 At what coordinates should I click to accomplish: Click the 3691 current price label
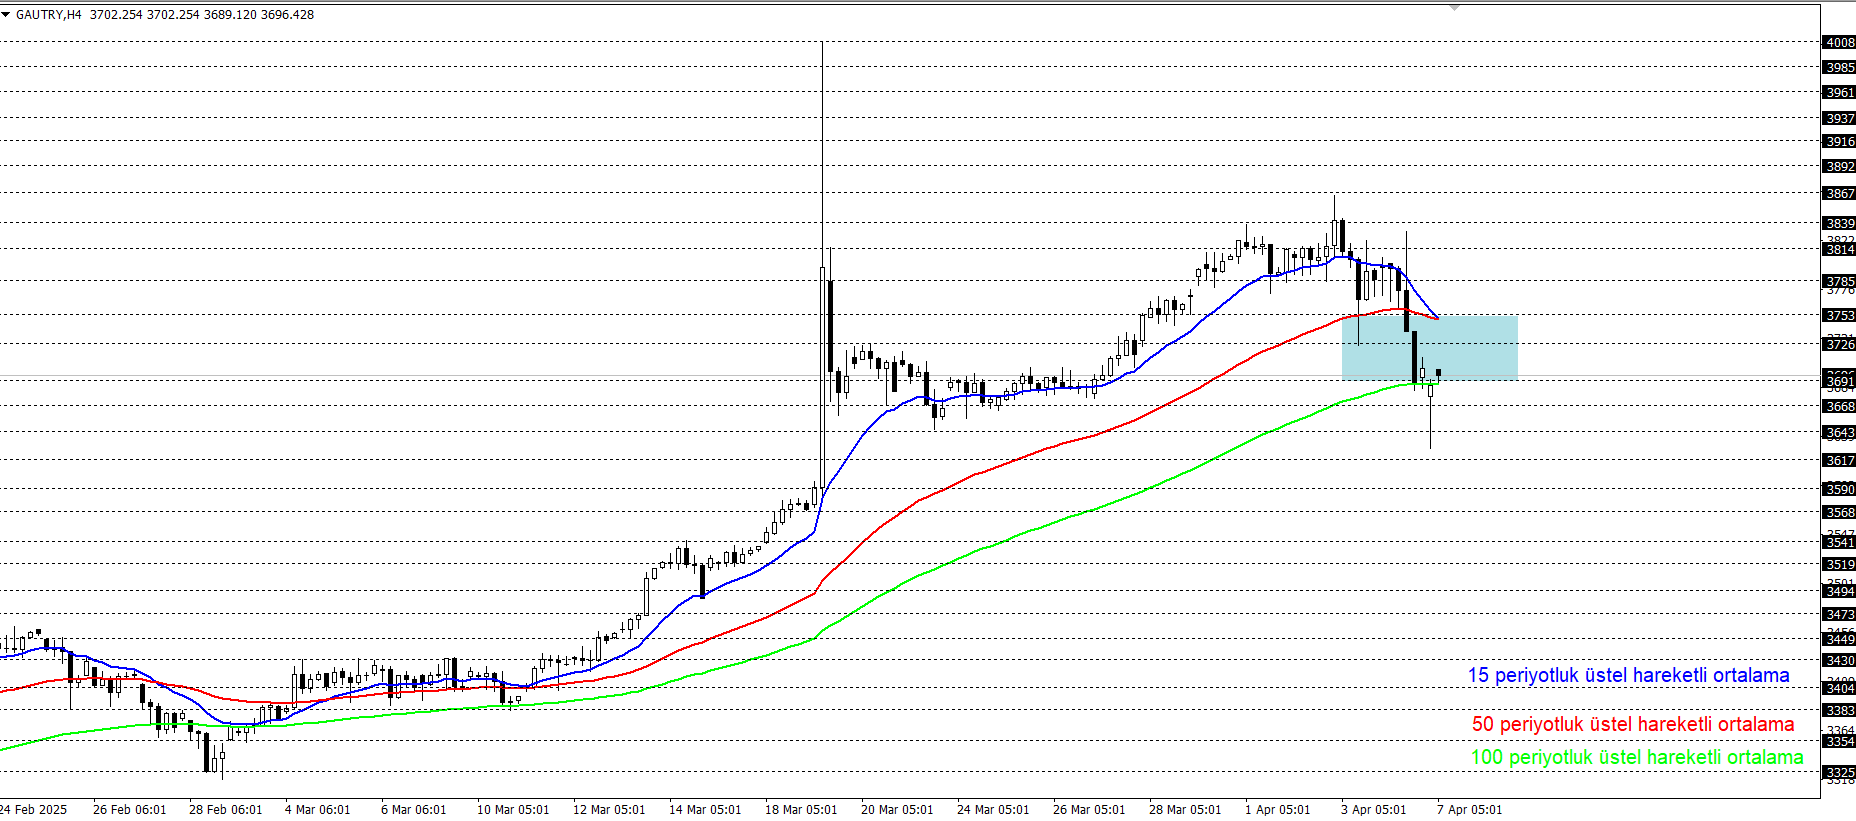click(1839, 381)
